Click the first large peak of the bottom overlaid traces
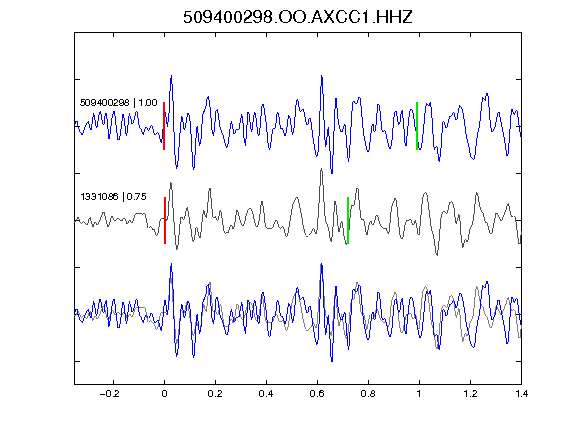The width and height of the screenshot is (576, 432). coord(171,264)
